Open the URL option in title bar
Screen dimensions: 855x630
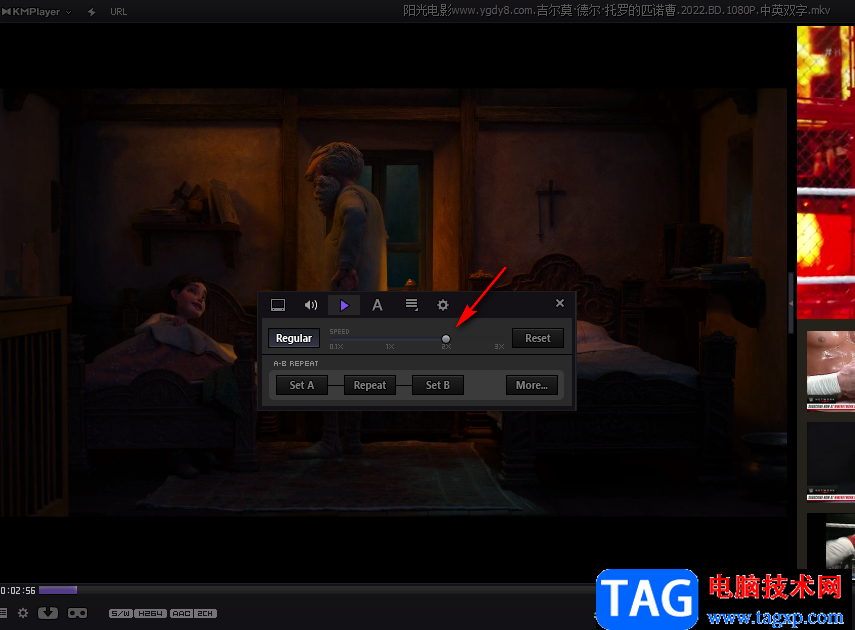(x=118, y=11)
